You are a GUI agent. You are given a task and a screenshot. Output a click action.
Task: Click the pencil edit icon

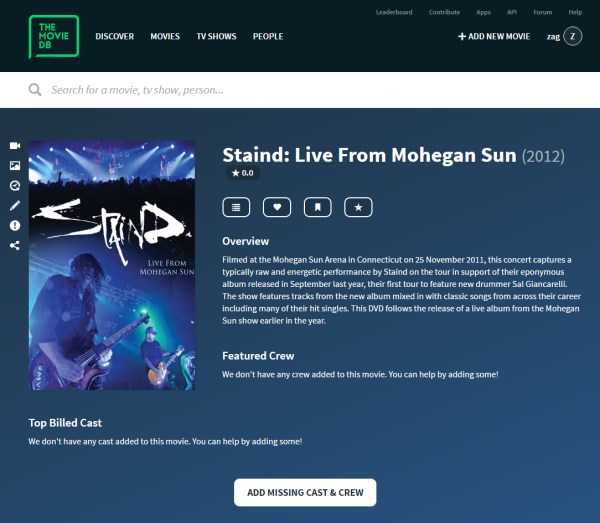tap(15, 205)
